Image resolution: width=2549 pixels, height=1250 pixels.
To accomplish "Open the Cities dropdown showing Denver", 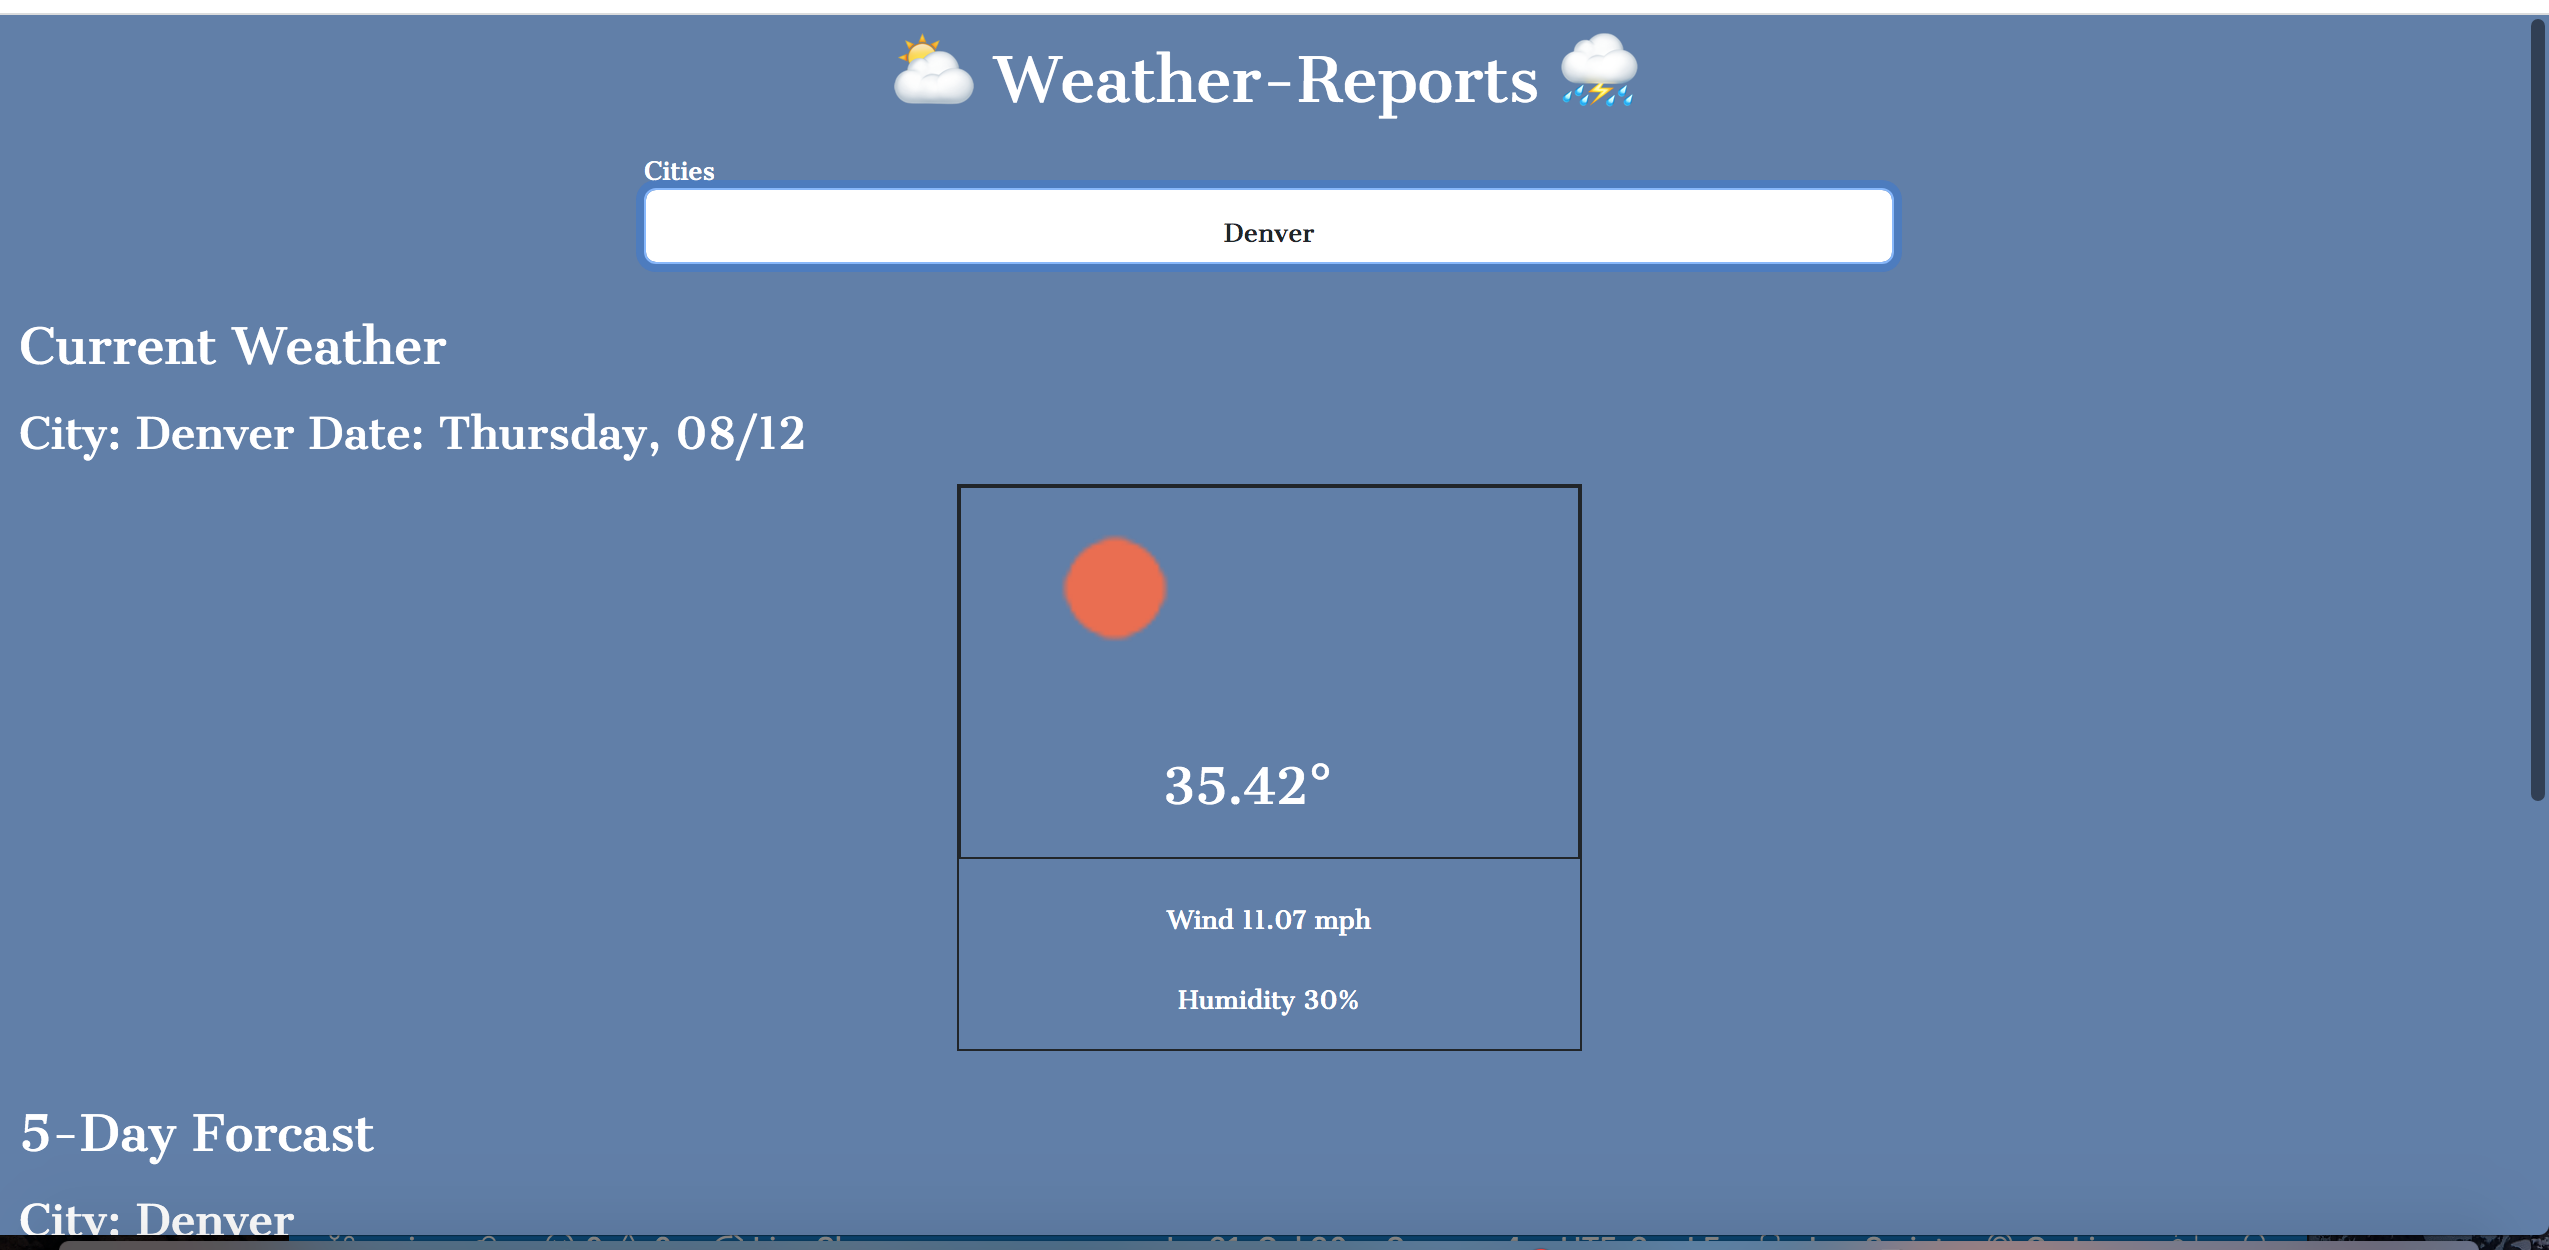I will pyautogui.click(x=1268, y=227).
